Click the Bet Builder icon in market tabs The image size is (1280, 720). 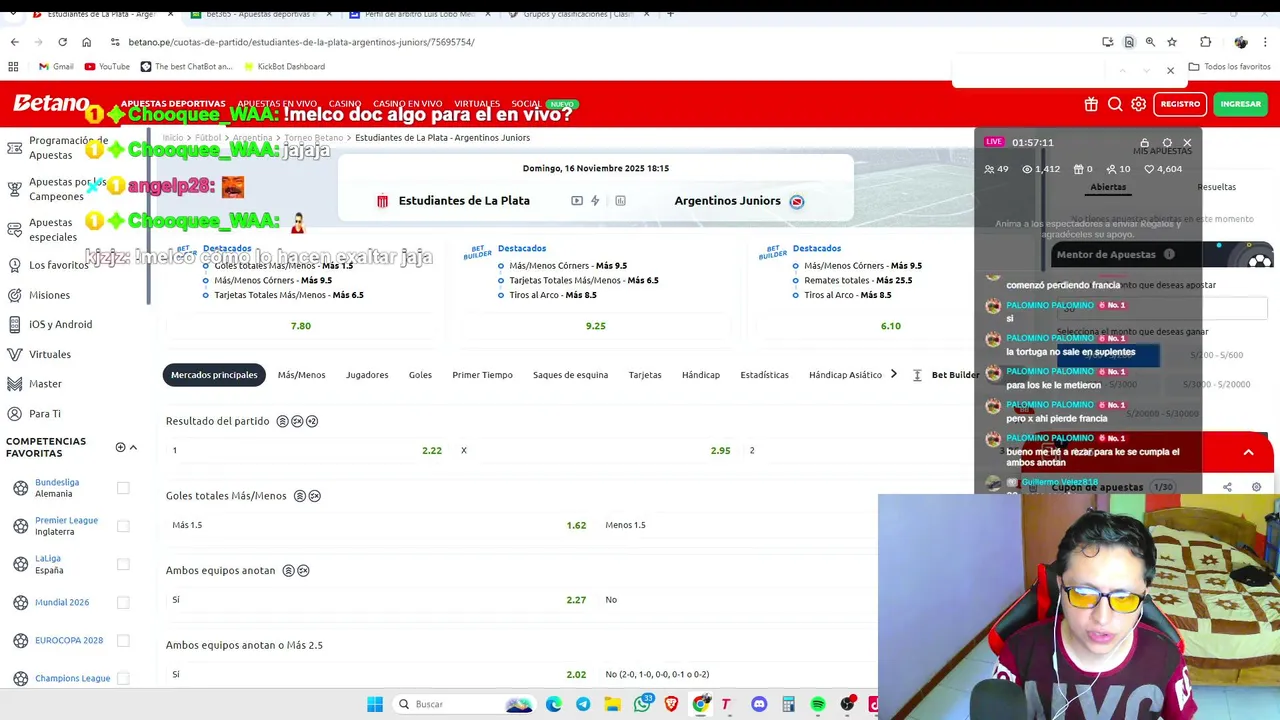coord(917,375)
